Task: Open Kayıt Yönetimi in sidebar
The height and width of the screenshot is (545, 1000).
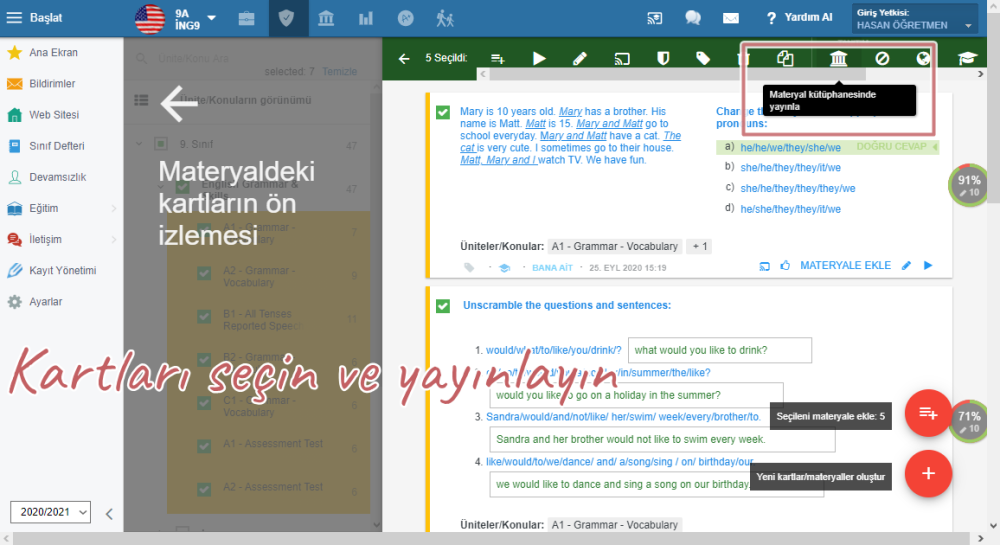Action: click(x=61, y=270)
